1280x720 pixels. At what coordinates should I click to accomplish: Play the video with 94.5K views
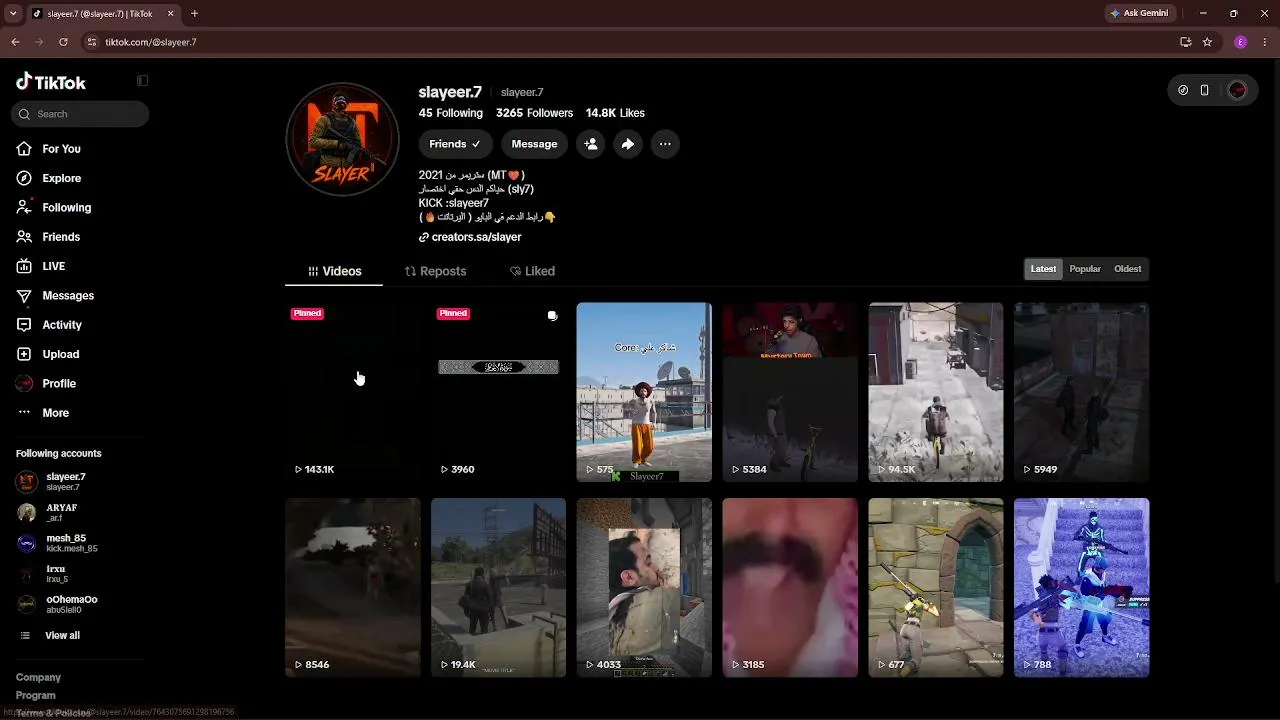pos(936,392)
